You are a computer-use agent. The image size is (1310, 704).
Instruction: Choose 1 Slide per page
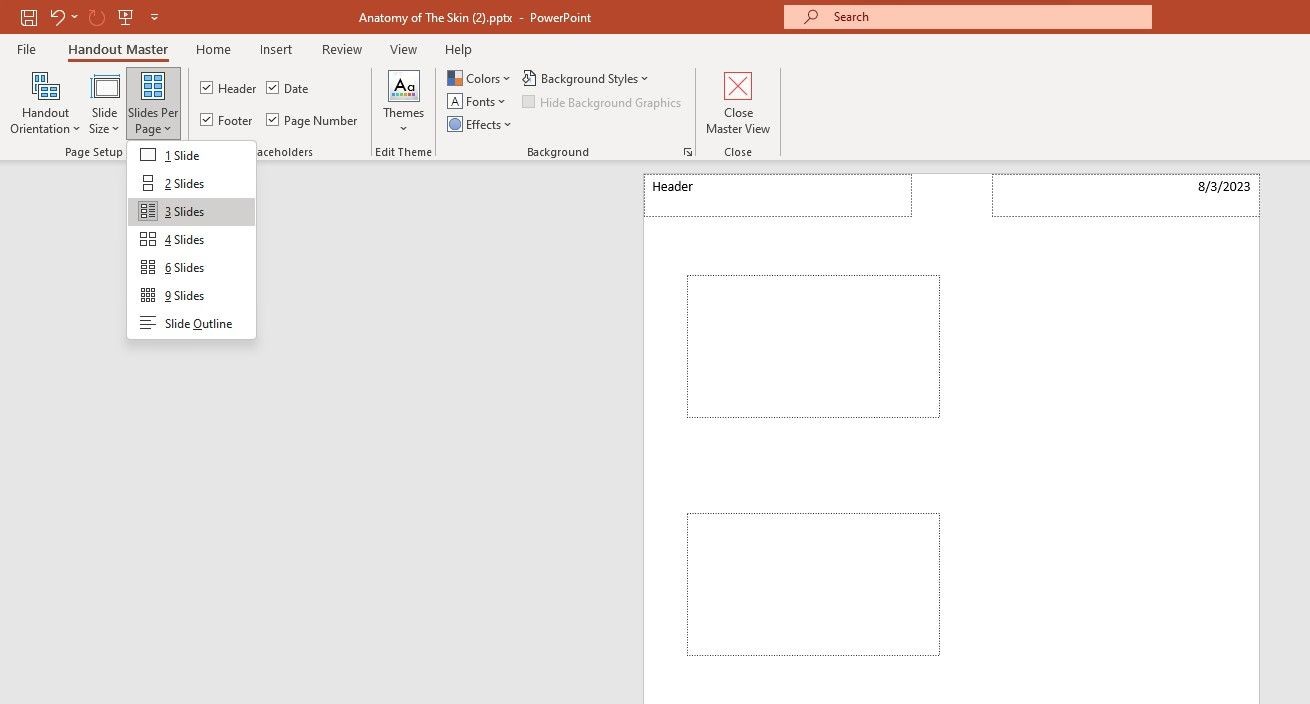click(191, 155)
